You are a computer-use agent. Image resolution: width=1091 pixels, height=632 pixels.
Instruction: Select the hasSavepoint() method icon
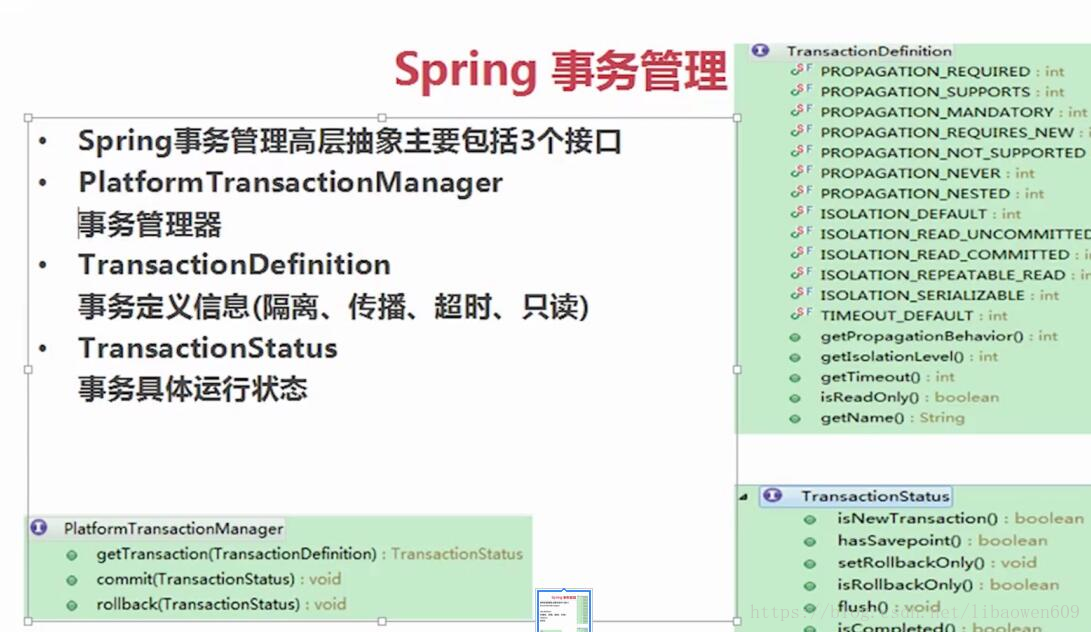click(810, 542)
